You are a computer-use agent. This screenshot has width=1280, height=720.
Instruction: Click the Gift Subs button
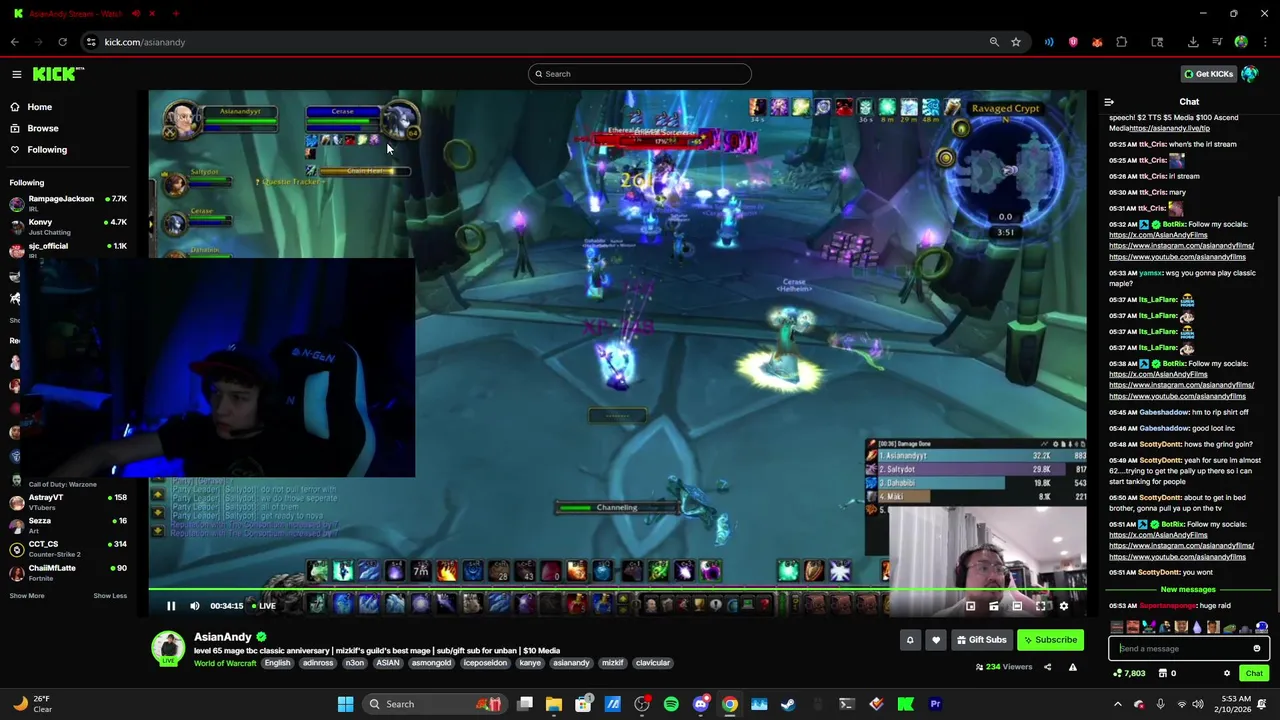(981, 640)
